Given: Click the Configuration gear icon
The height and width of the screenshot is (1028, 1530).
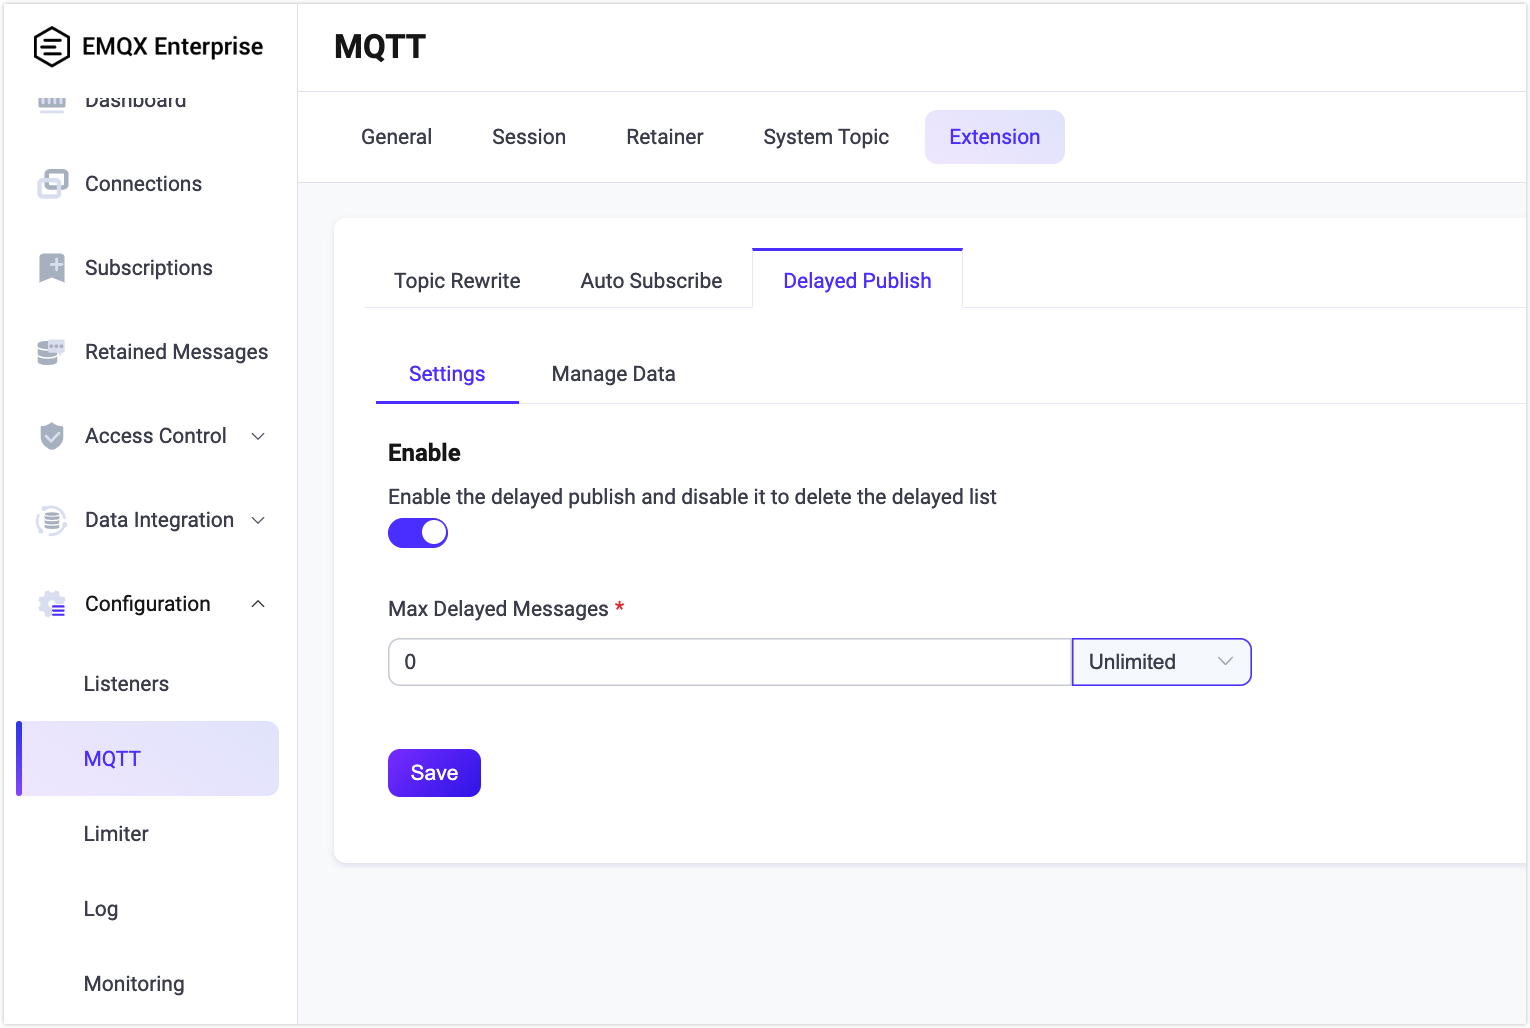Looking at the screenshot, I should tap(52, 604).
